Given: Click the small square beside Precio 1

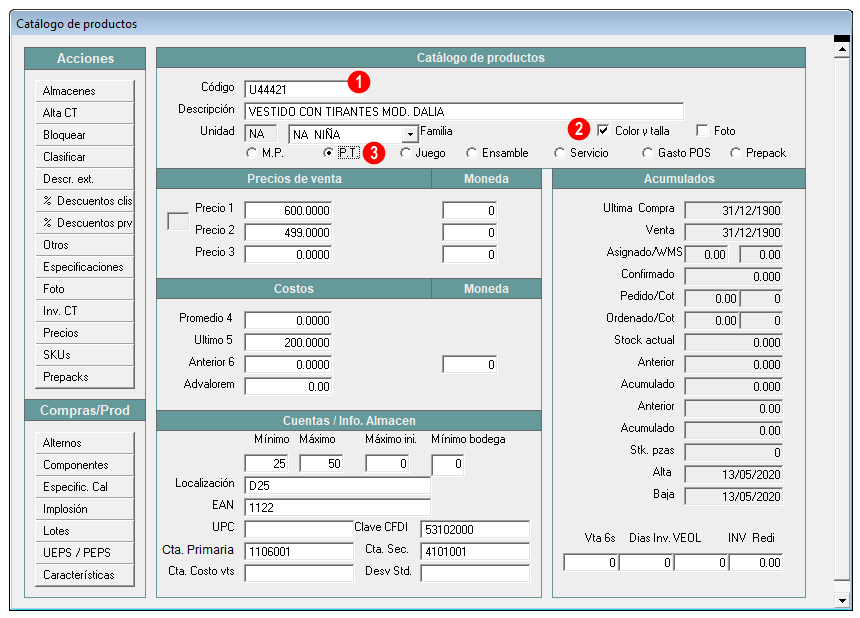Looking at the screenshot, I should (178, 222).
